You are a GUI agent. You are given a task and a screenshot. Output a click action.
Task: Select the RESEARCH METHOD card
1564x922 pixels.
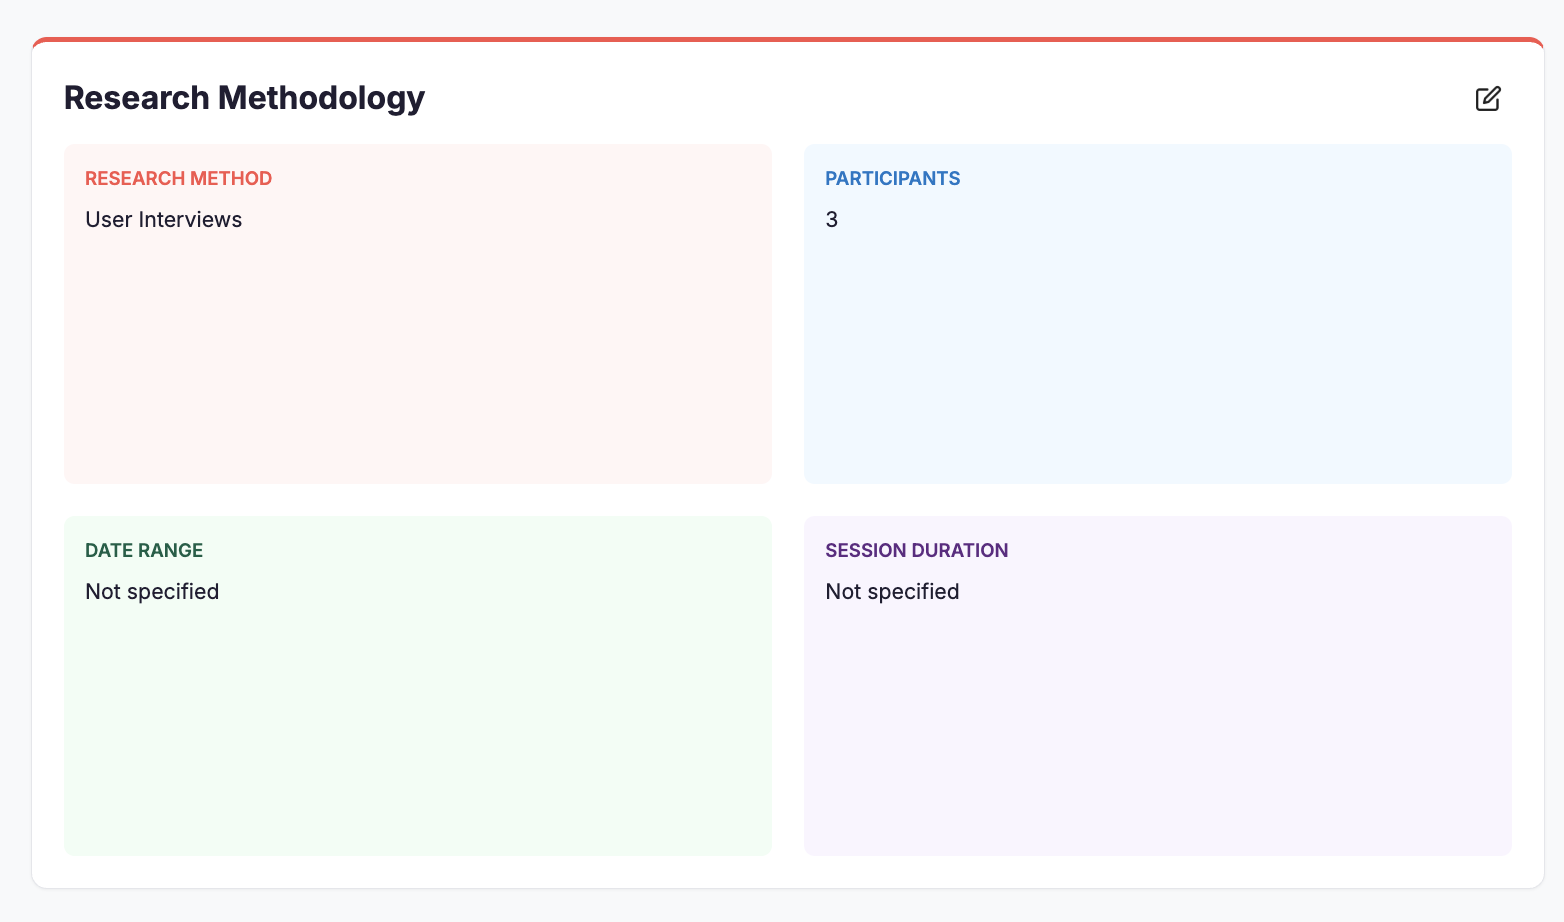pyautogui.click(x=417, y=313)
